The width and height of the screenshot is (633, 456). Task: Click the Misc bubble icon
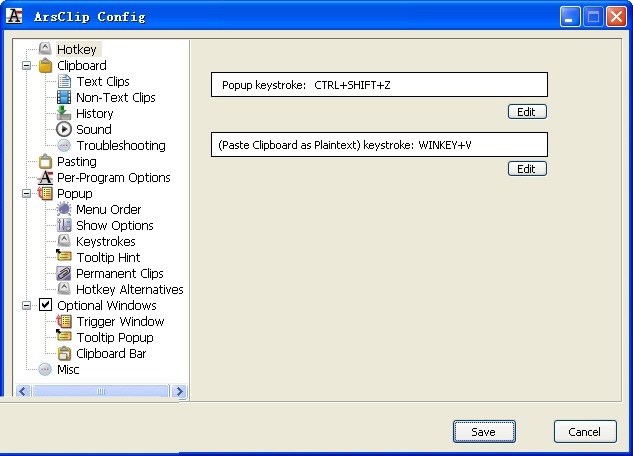[x=45, y=369]
